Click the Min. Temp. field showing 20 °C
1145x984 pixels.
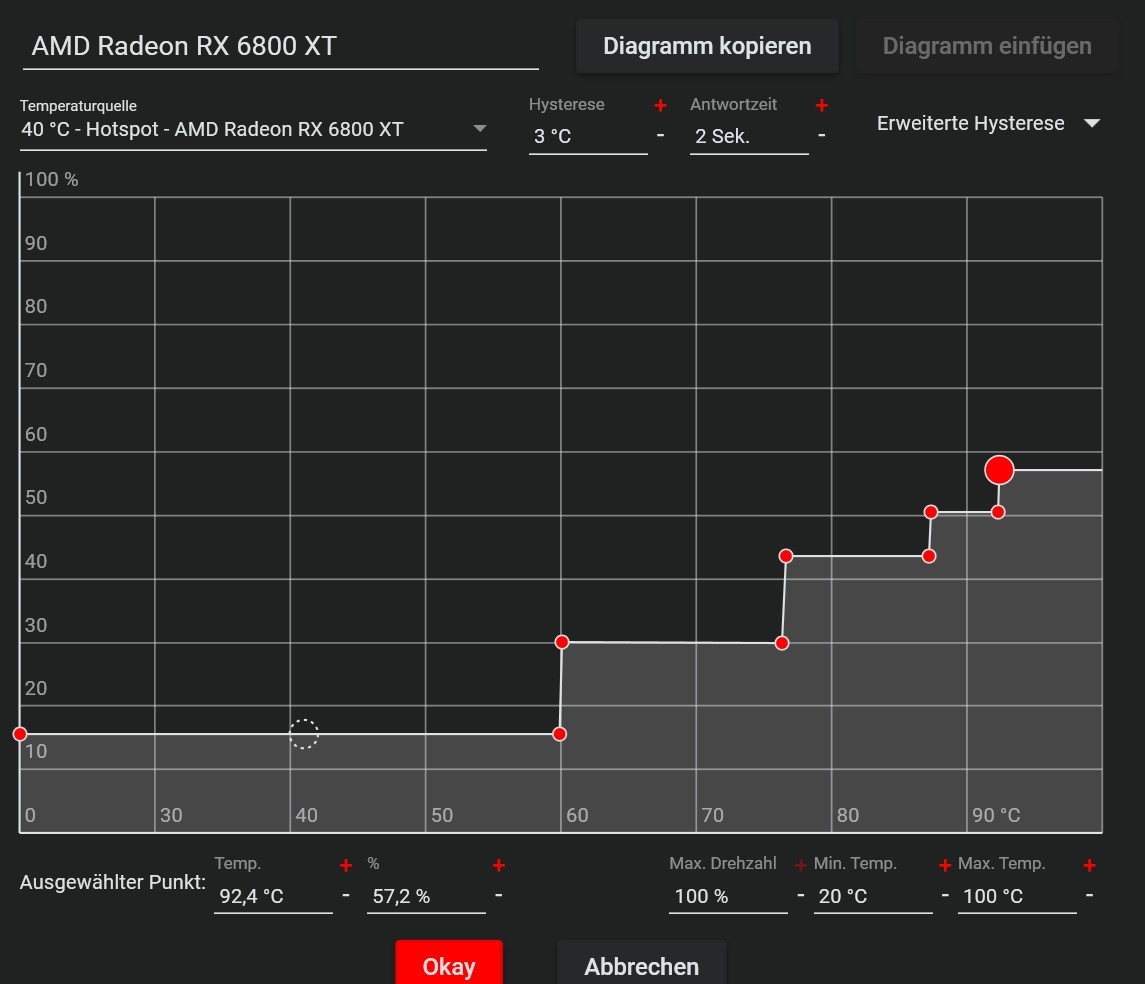point(873,896)
